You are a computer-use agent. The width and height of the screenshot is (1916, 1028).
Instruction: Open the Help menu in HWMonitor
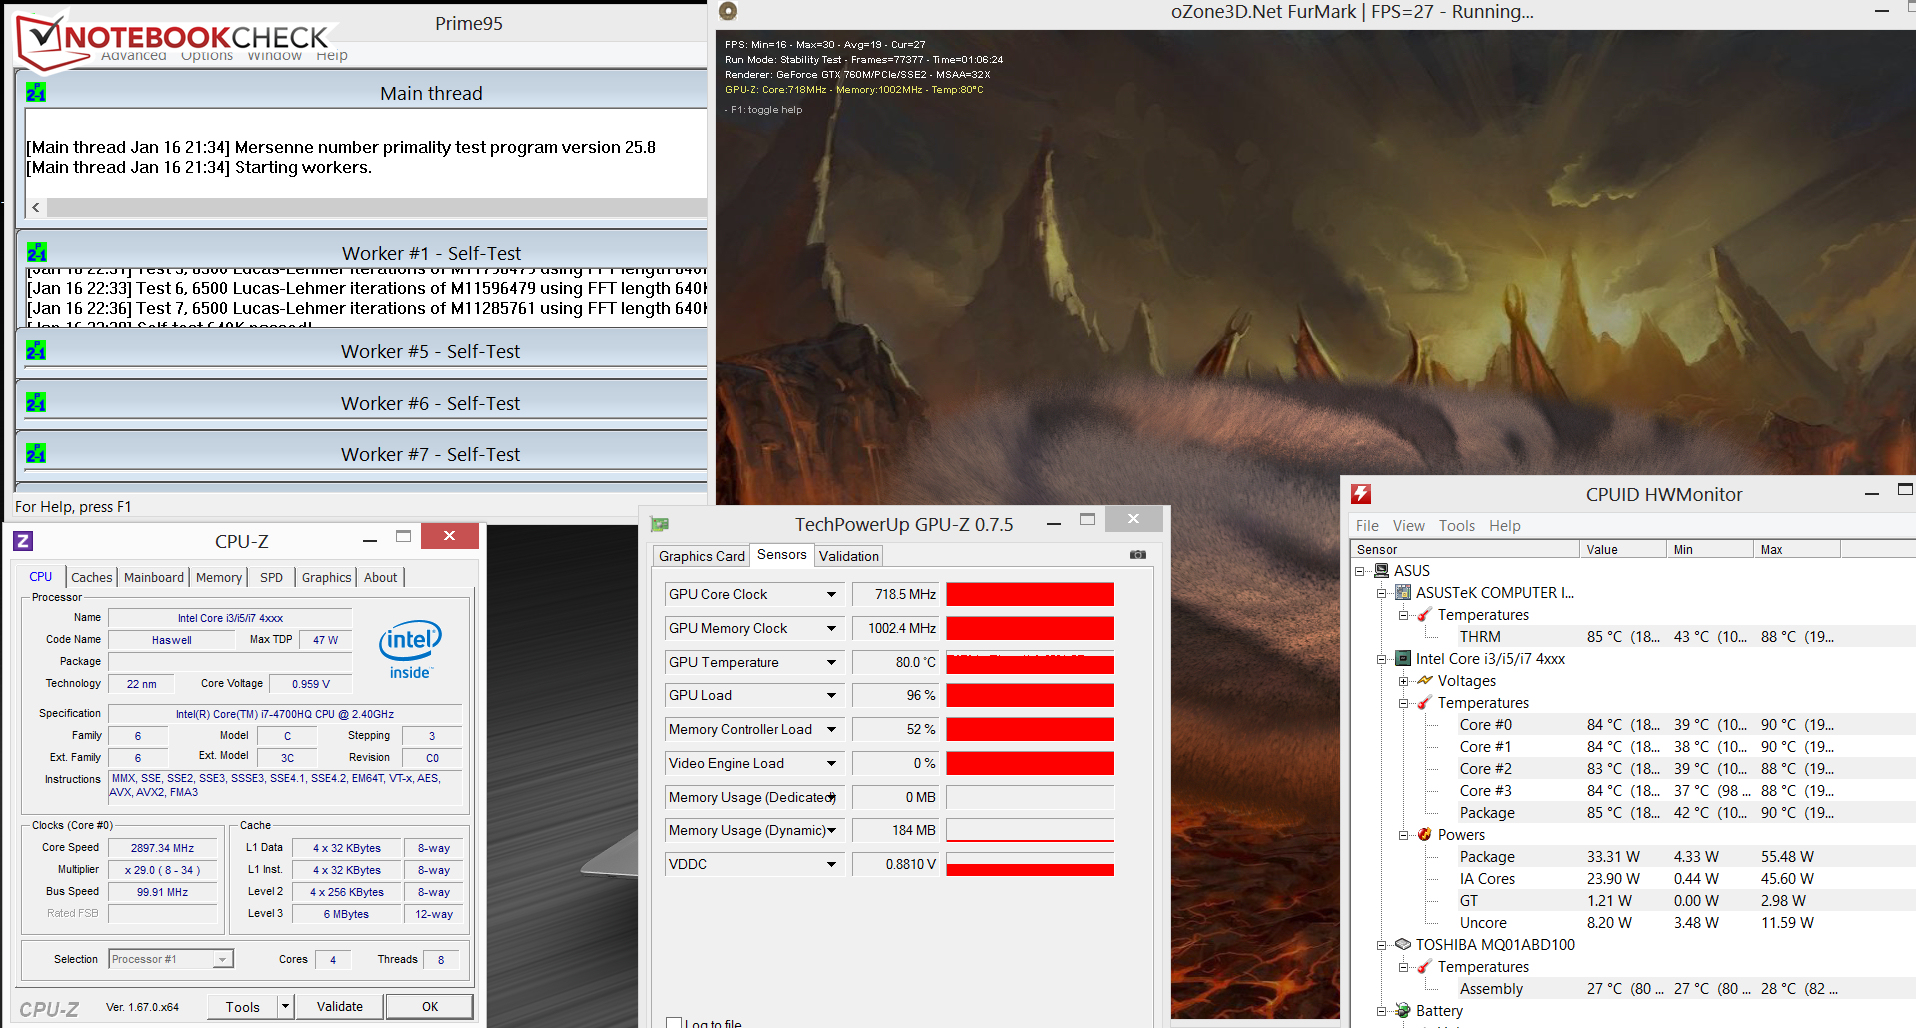coord(1504,525)
